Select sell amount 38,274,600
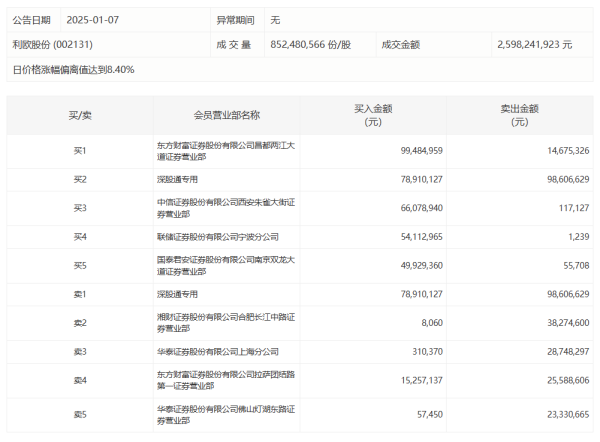 click(568, 323)
